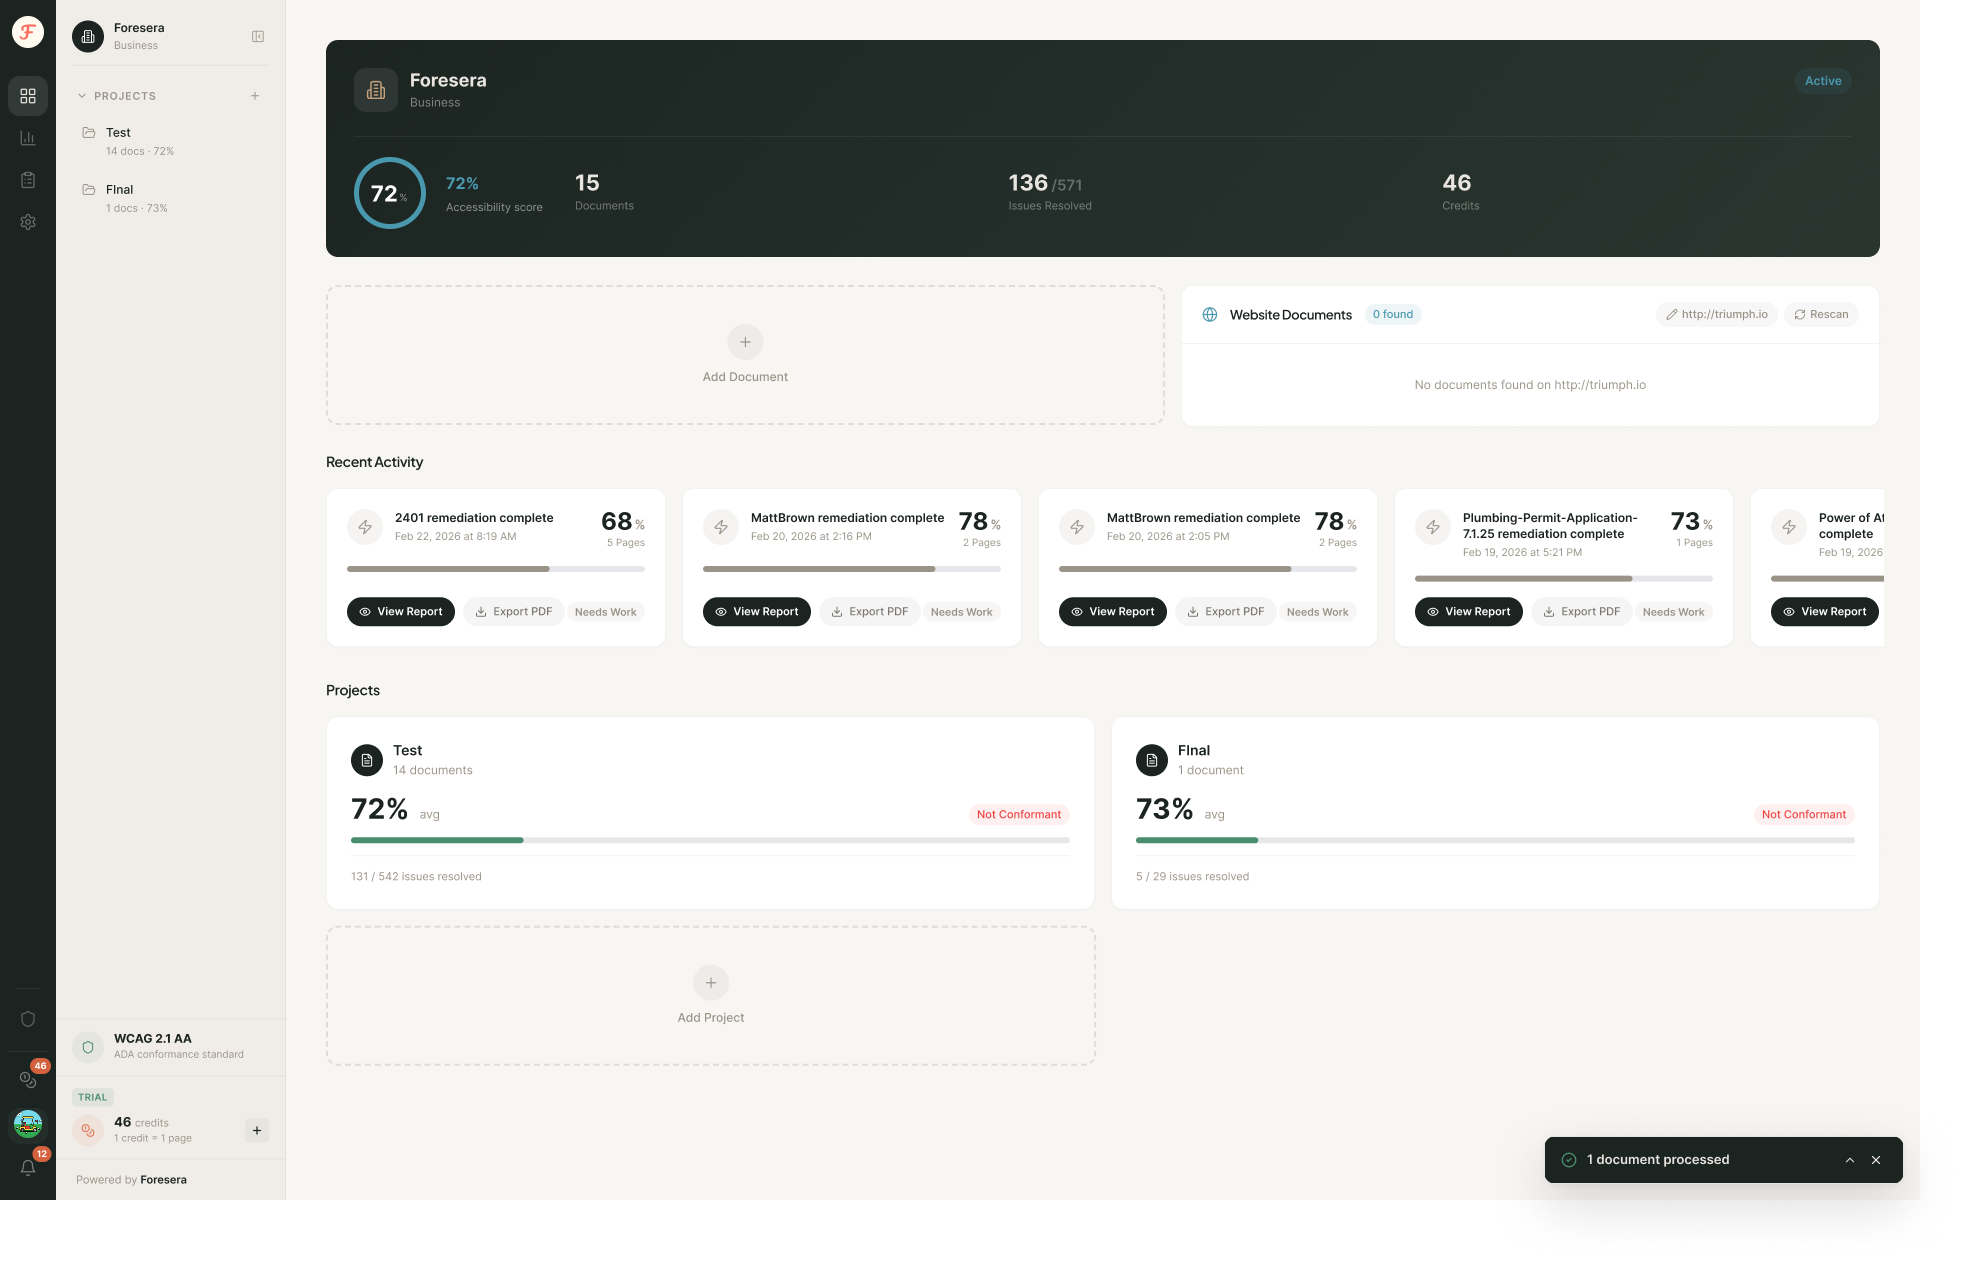Open the Analytics bar chart icon
This screenshot has width=1964, height=1264.
pos(28,138)
